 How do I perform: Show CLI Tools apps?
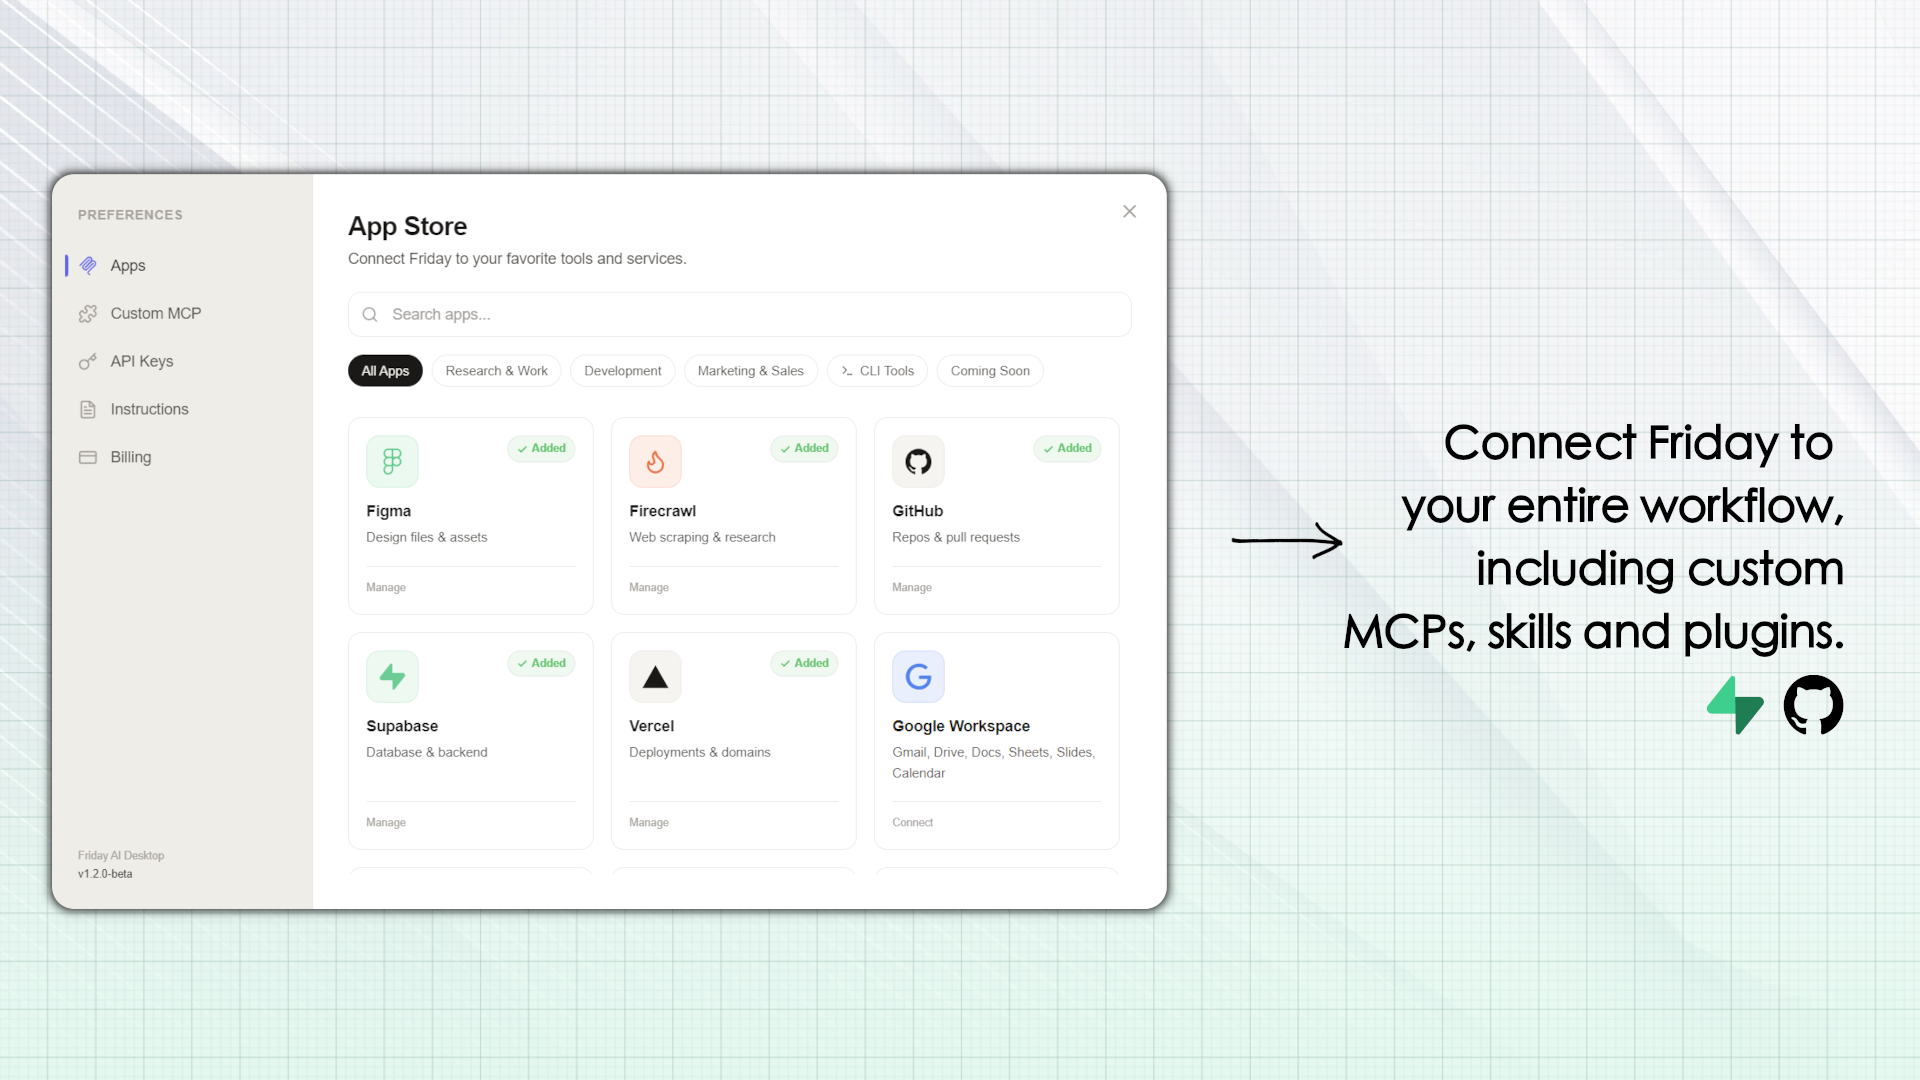tap(877, 371)
